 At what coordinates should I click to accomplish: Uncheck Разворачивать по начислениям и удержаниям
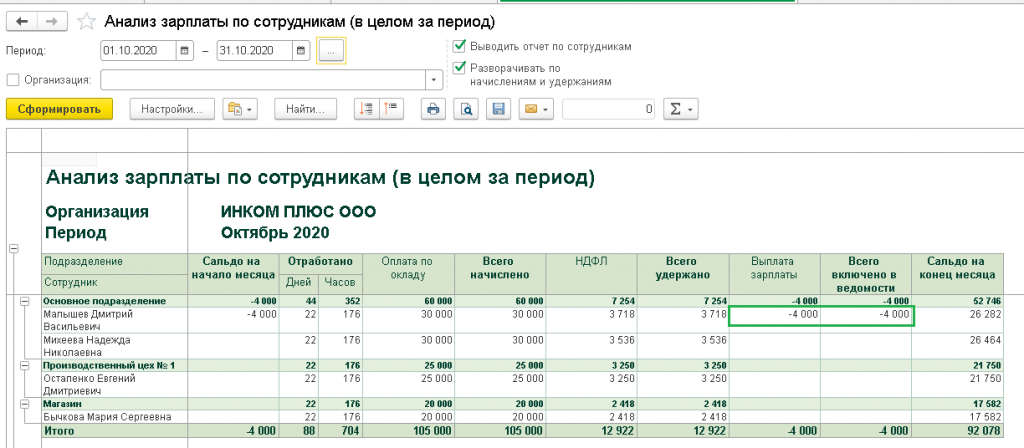click(460, 67)
